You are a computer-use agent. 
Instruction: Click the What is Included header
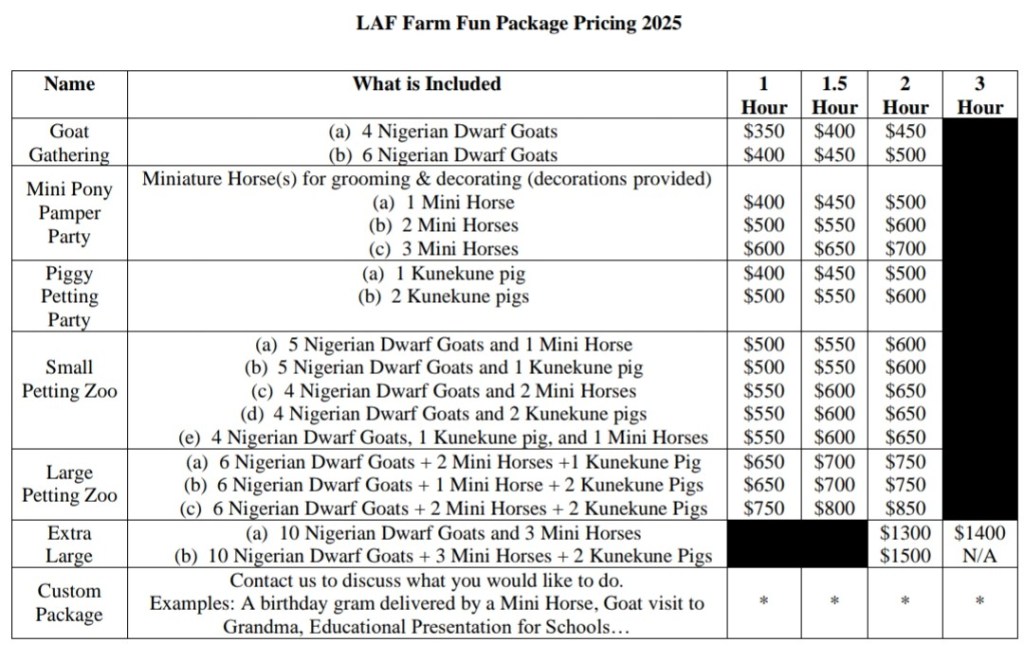point(427,84)
